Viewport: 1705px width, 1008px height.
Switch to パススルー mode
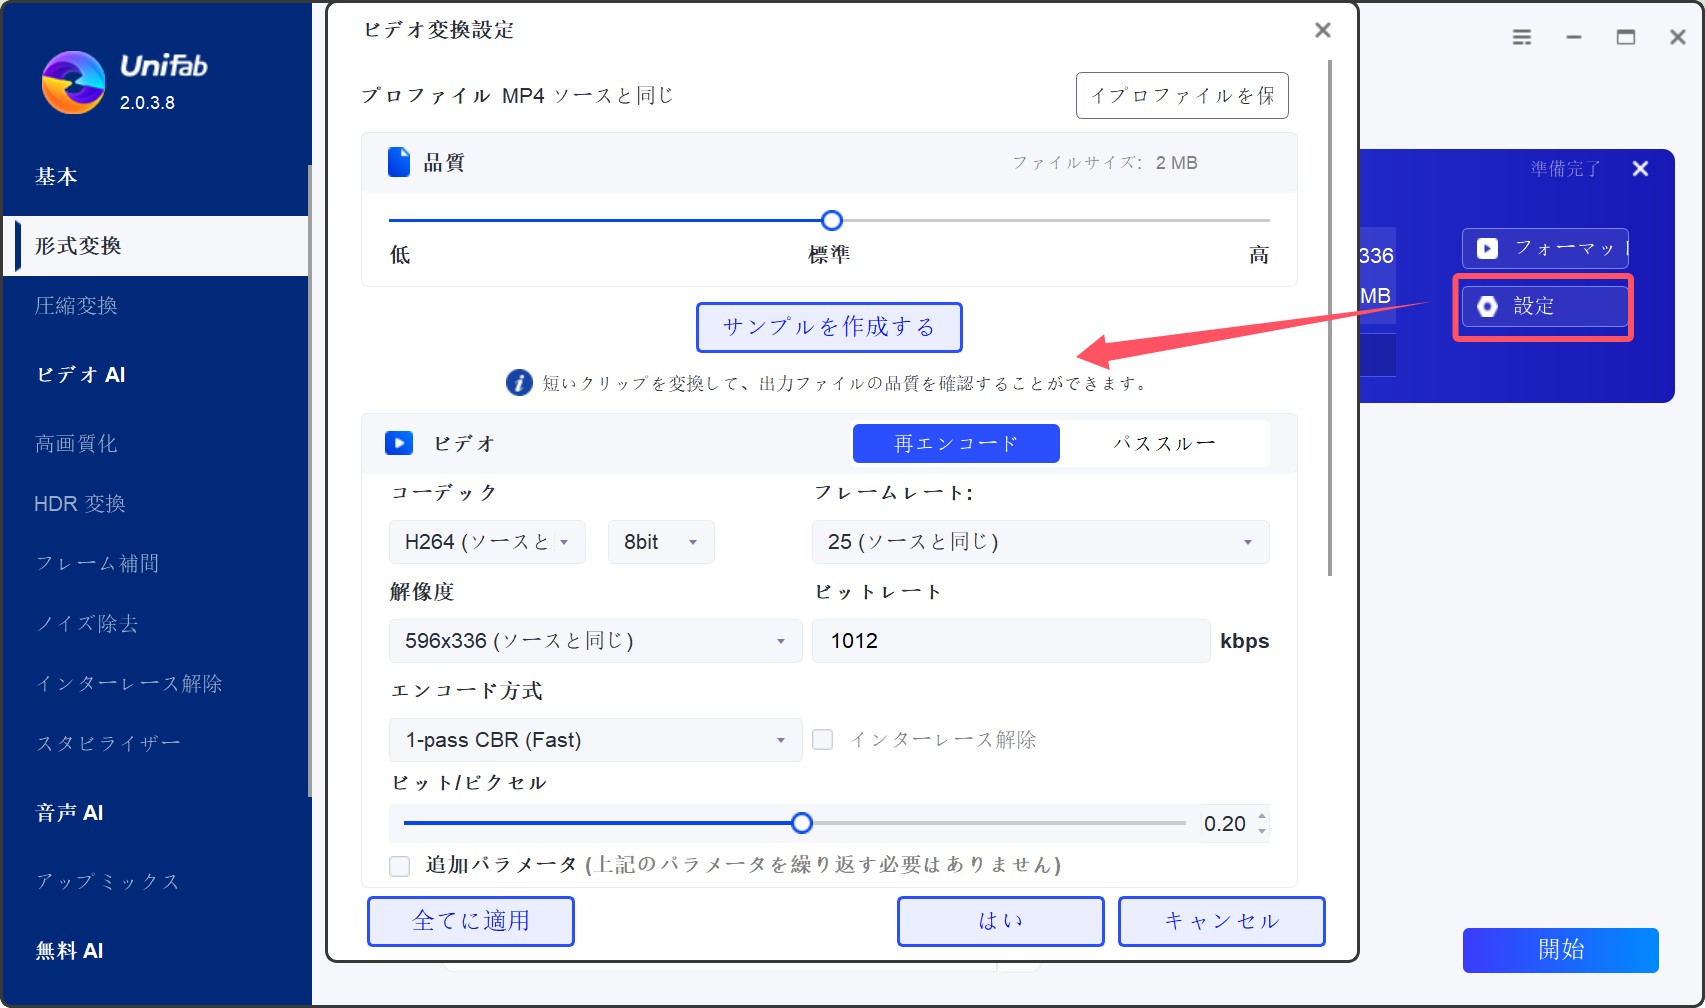(1165, 443)
